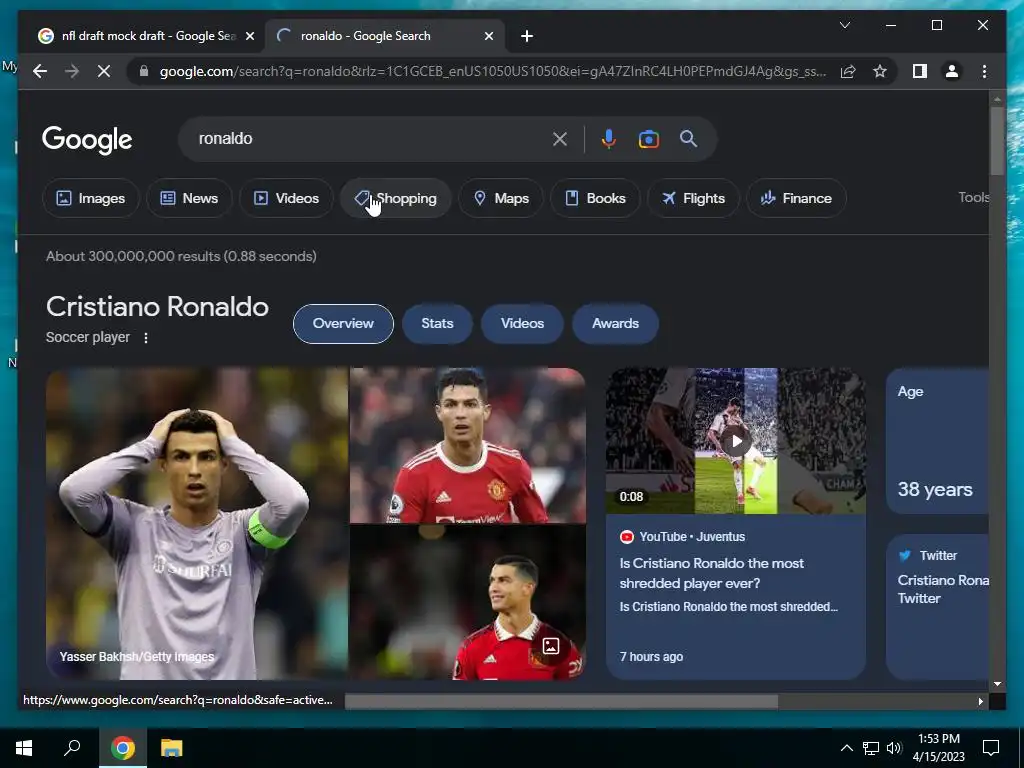The height and width of the screenshot is (768, 1024).
Task: Open taskbar clock showing 1:53 PM
Action: [938, 748]
